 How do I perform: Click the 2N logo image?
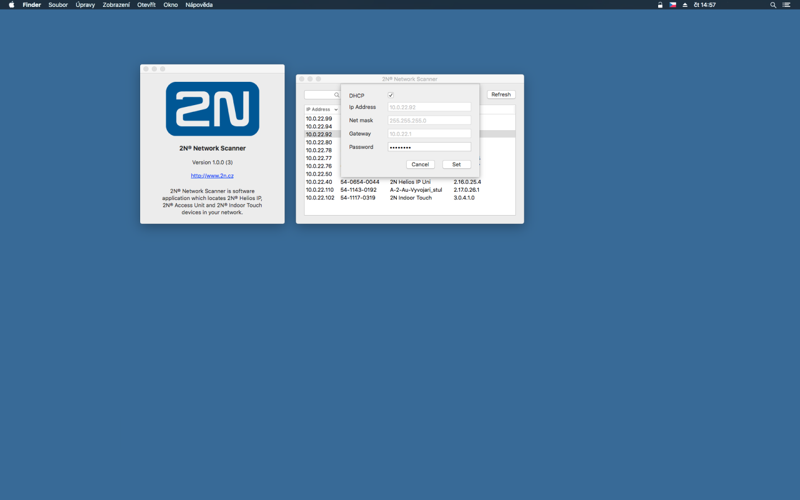(212, 109)
